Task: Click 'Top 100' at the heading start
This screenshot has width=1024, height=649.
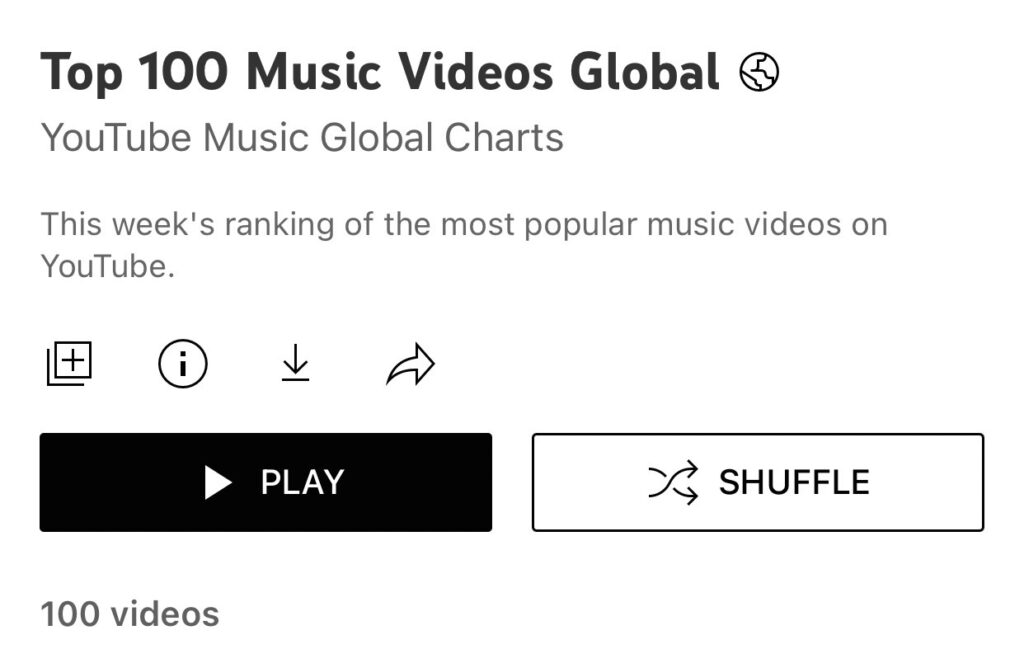Action: [x=134, y=72]
